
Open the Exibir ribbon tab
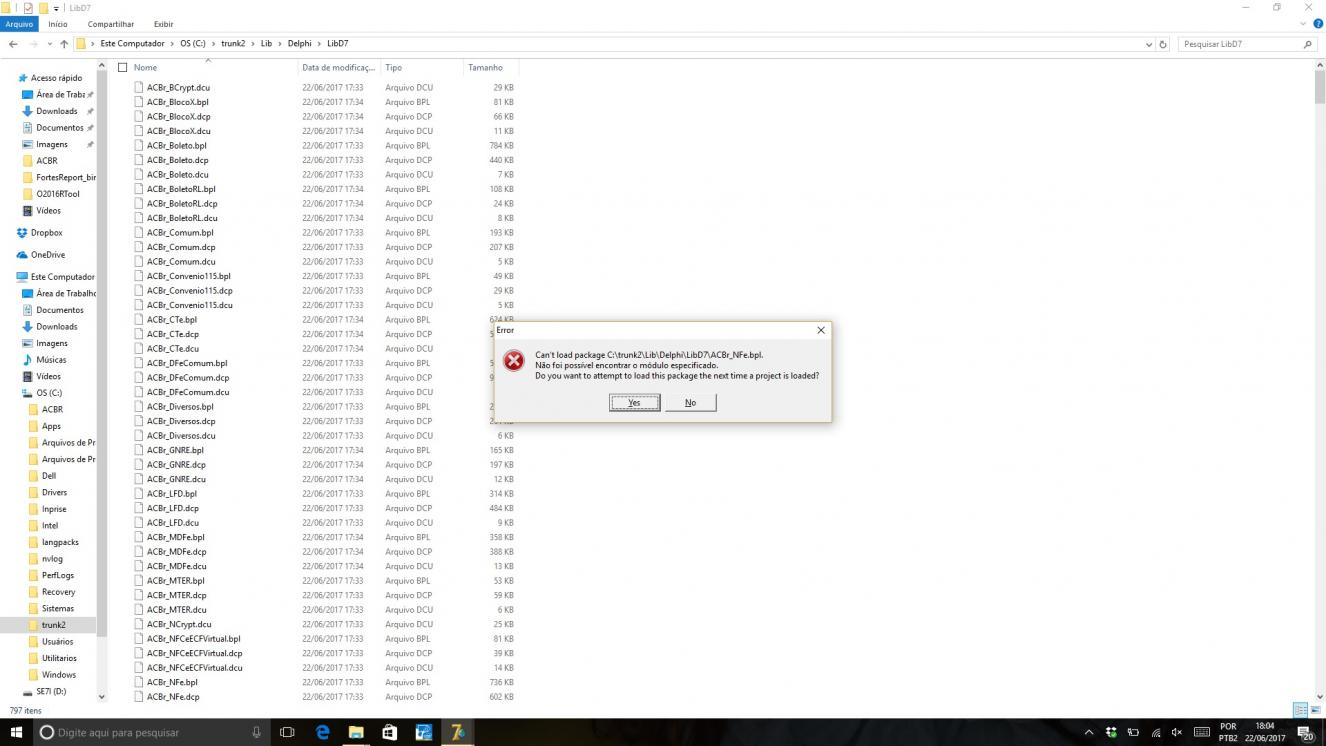163,24
